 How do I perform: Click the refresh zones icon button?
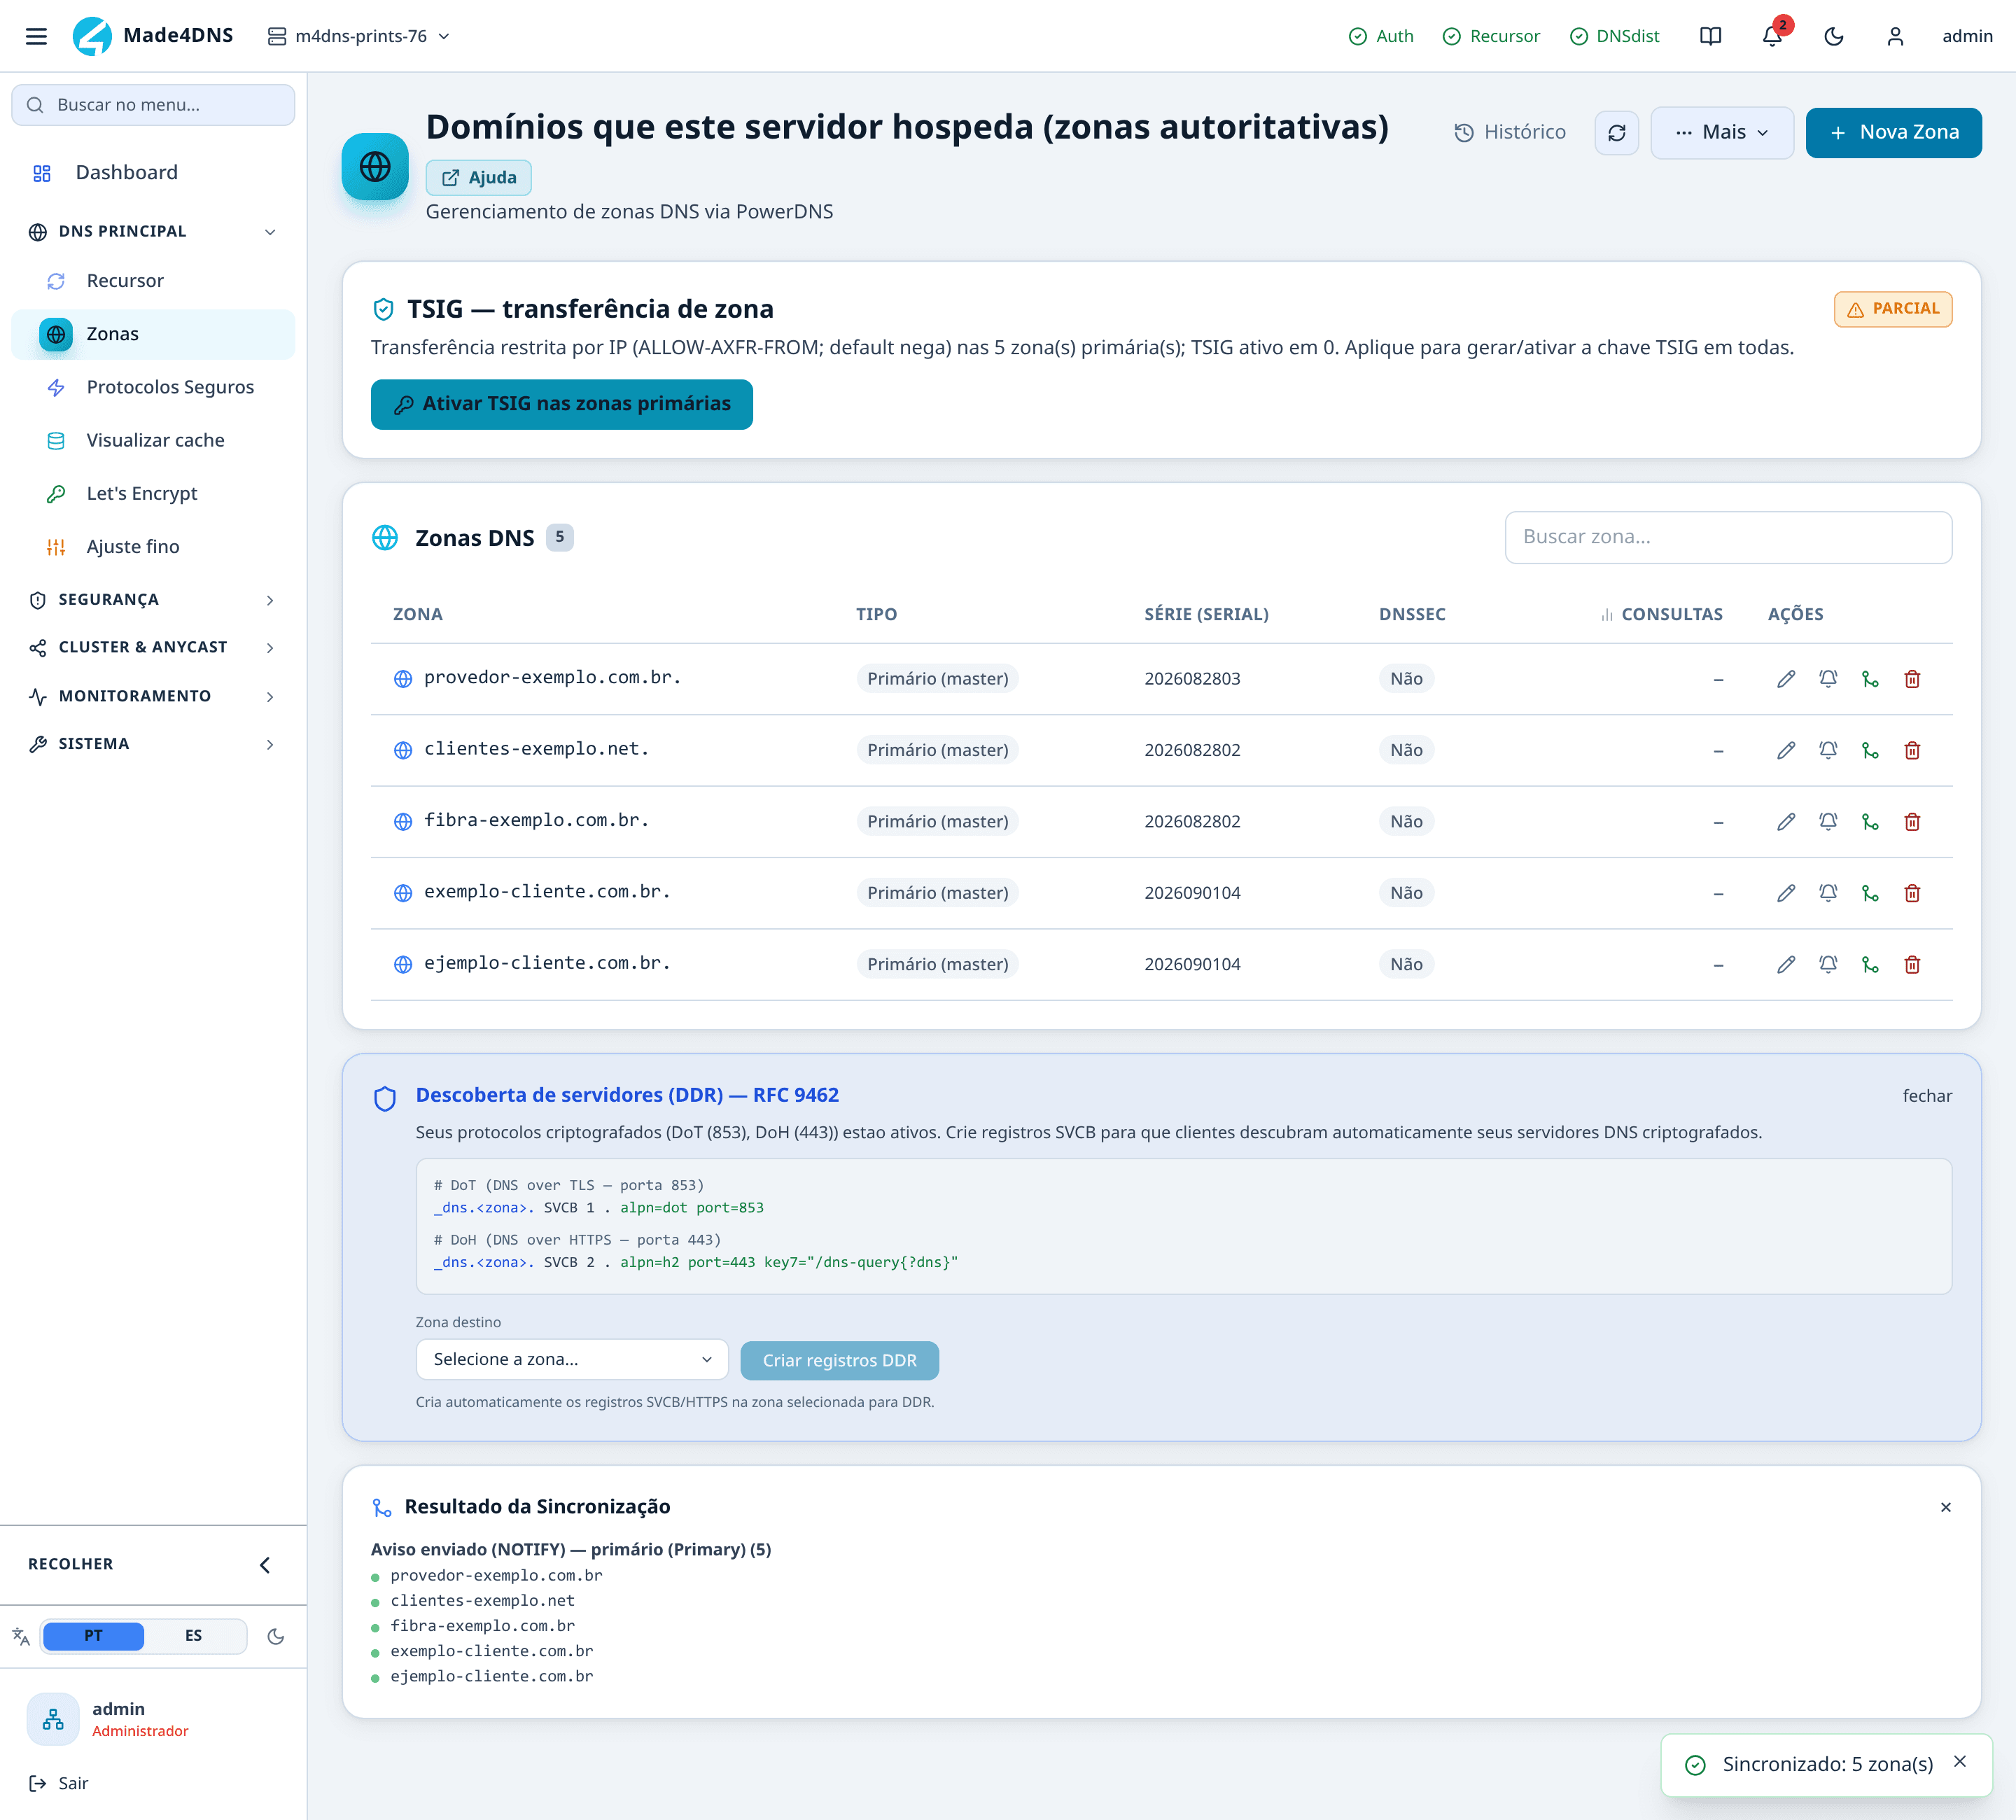coord(1617,133)
